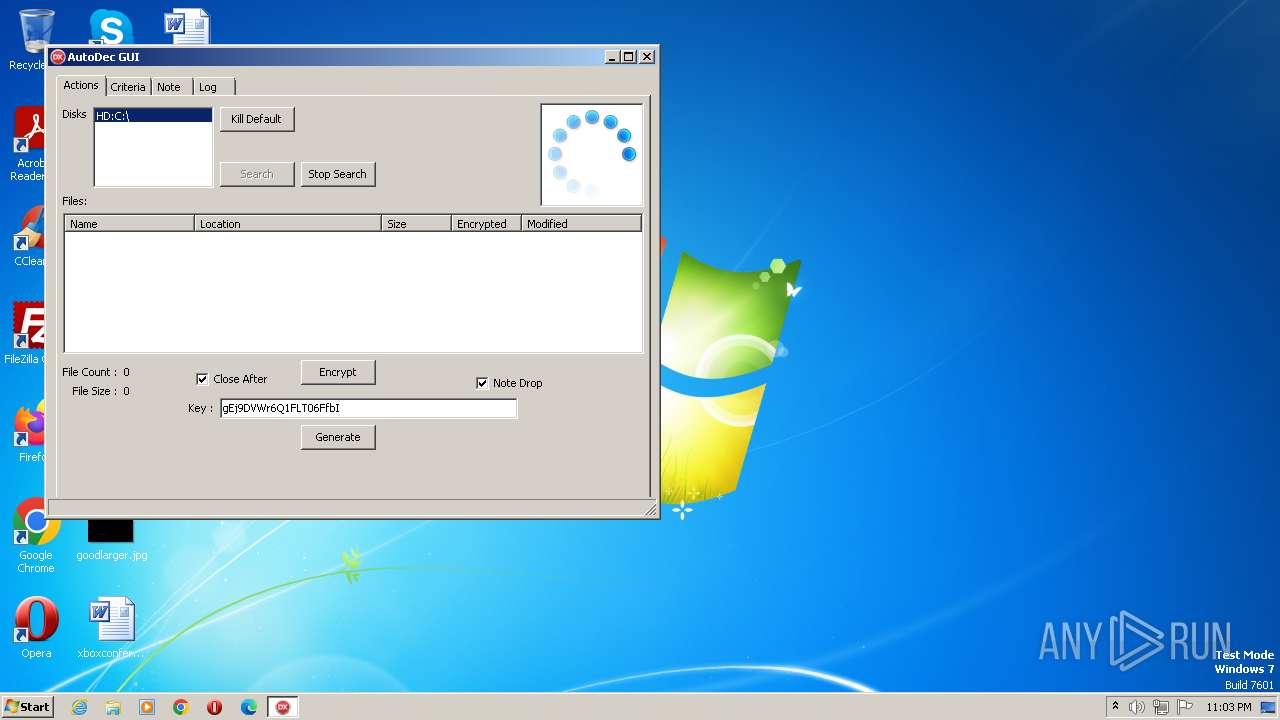
Task: Open the Google Chrome desktop shortcut
Action: coord(36,536)
